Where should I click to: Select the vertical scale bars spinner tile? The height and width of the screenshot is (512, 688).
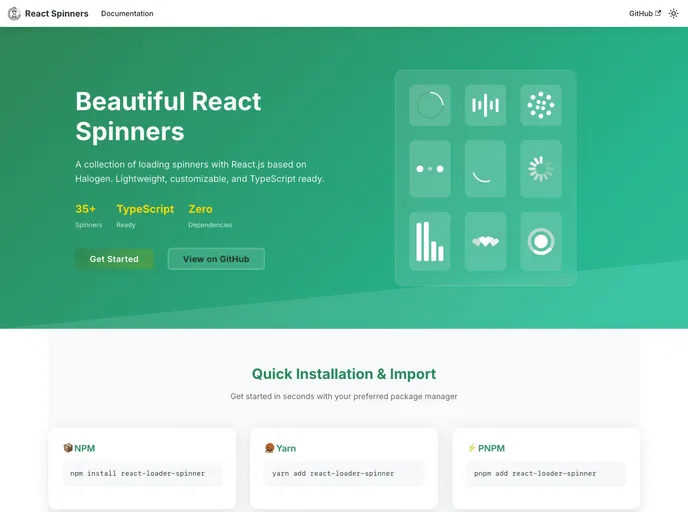coord(485,105)
